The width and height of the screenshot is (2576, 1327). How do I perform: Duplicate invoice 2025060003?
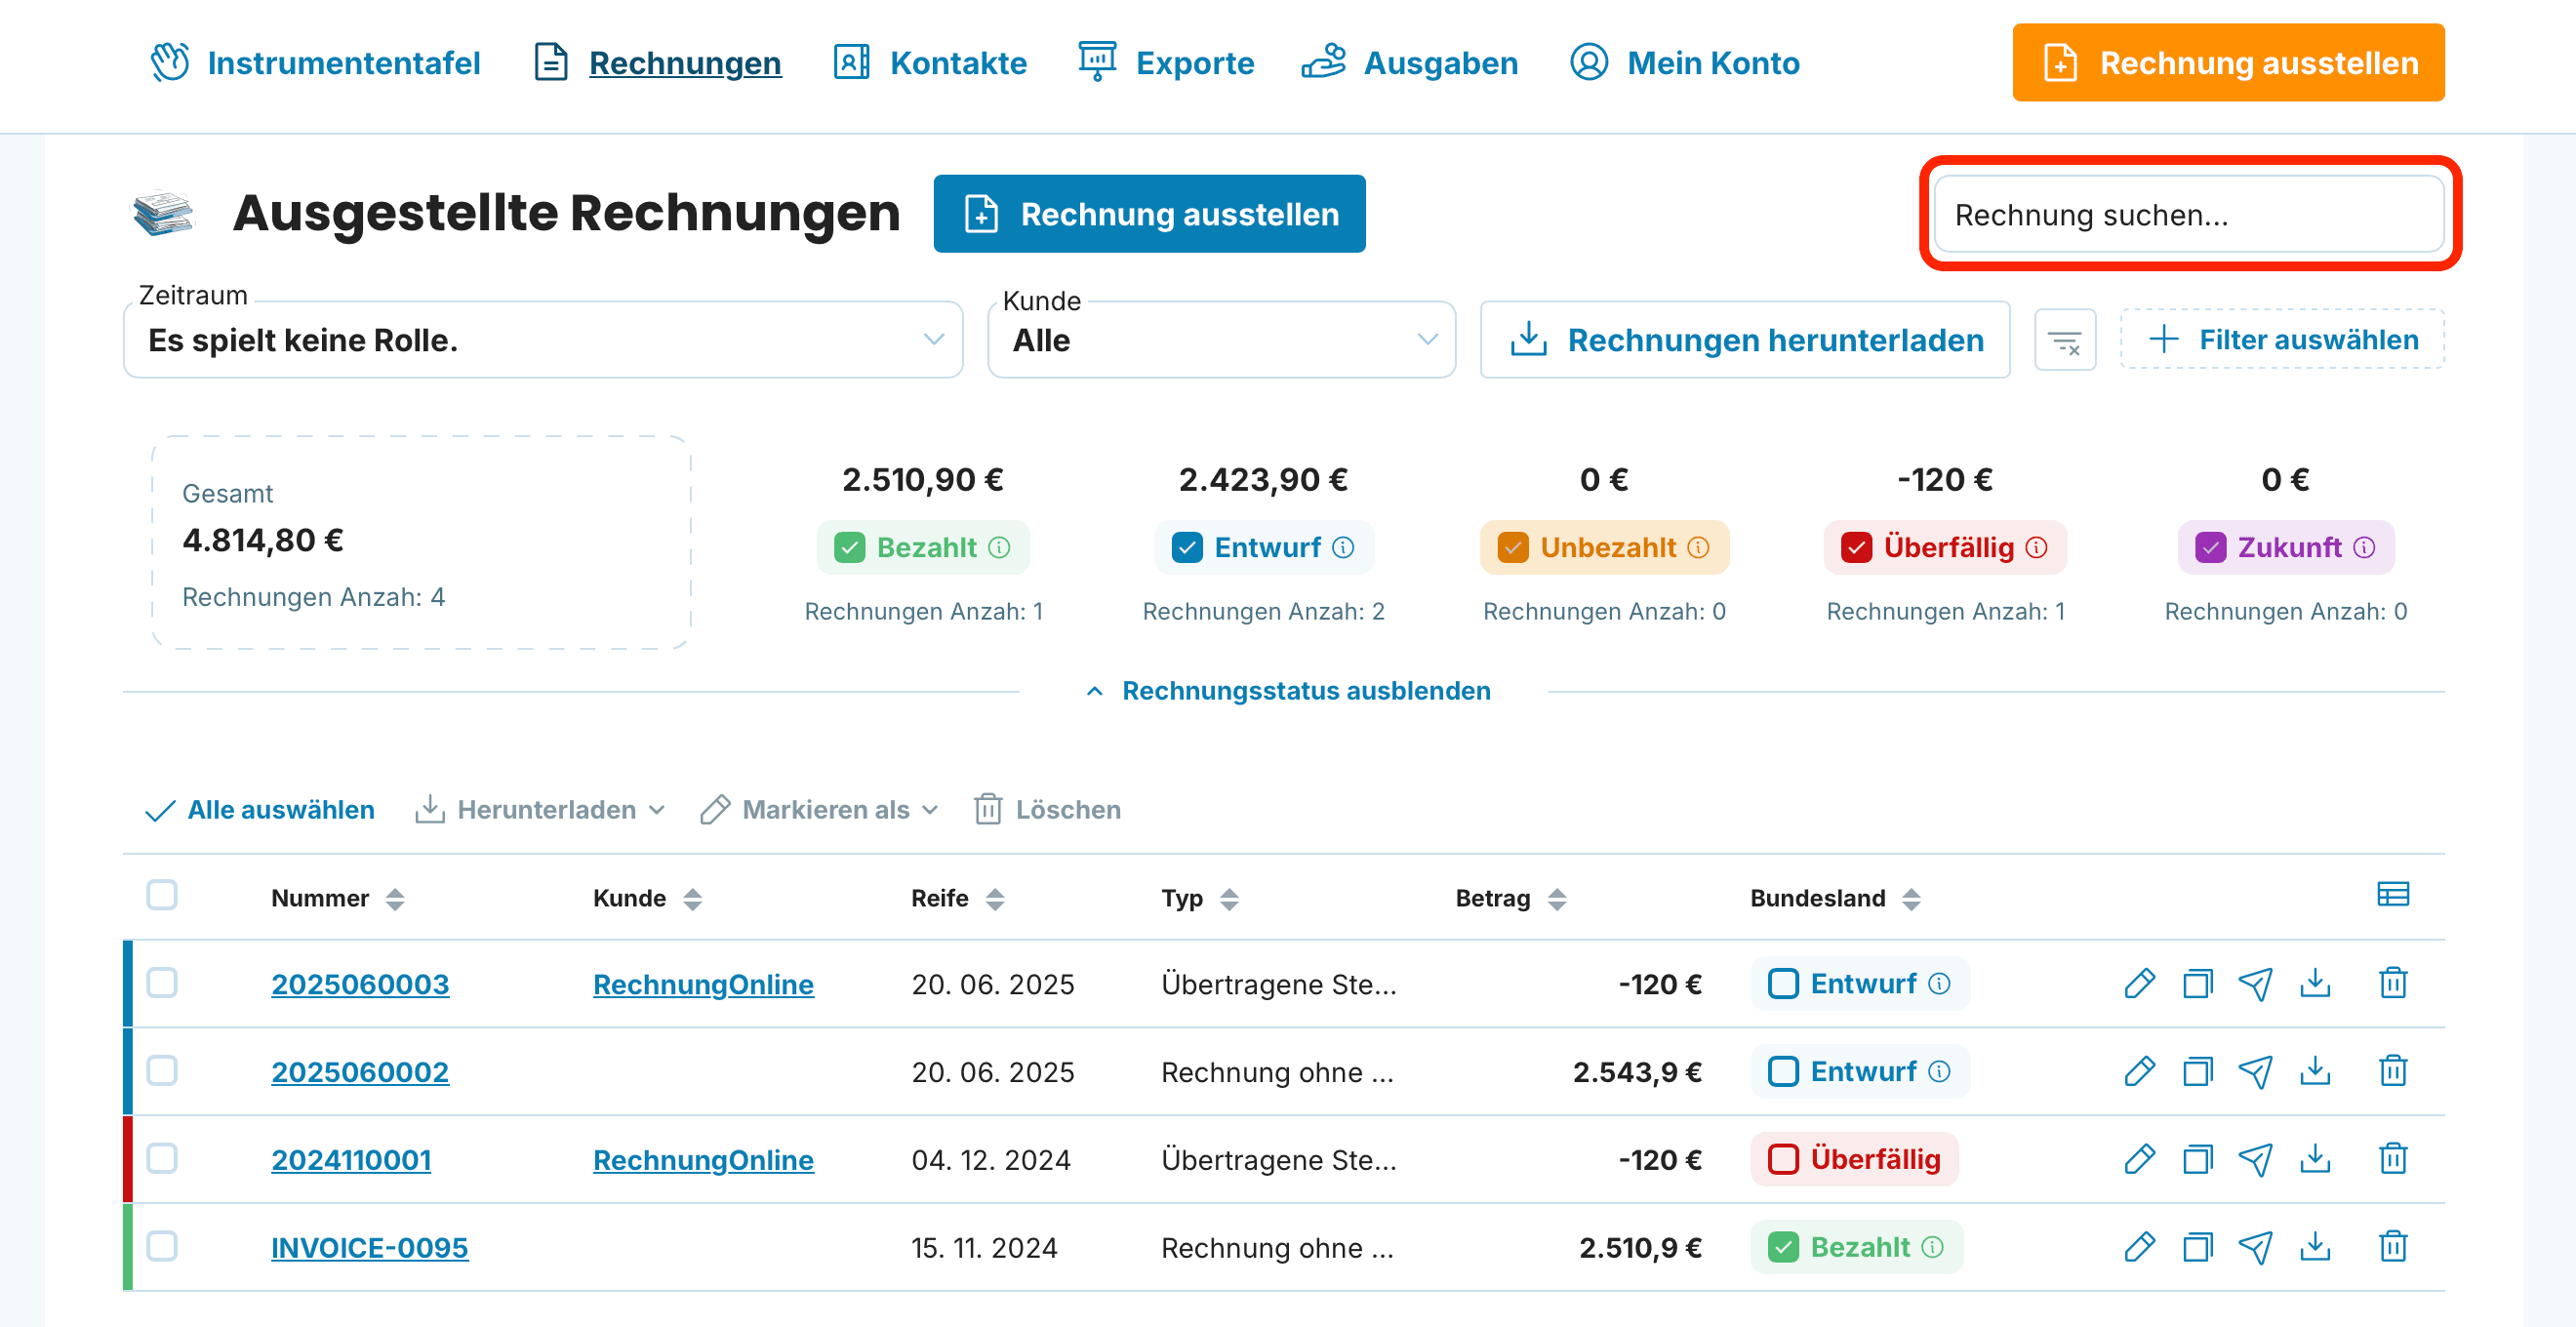click(x=2197, y=984)
